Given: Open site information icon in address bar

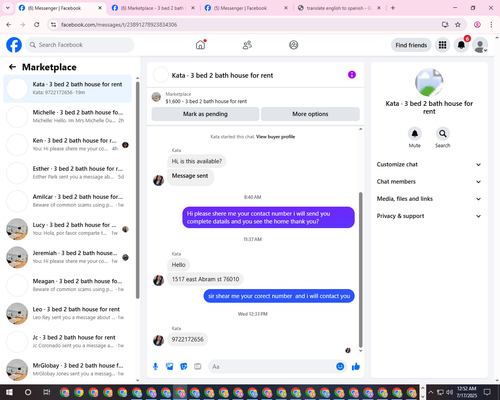Looking at the screenshot, I should coord(53,24).
